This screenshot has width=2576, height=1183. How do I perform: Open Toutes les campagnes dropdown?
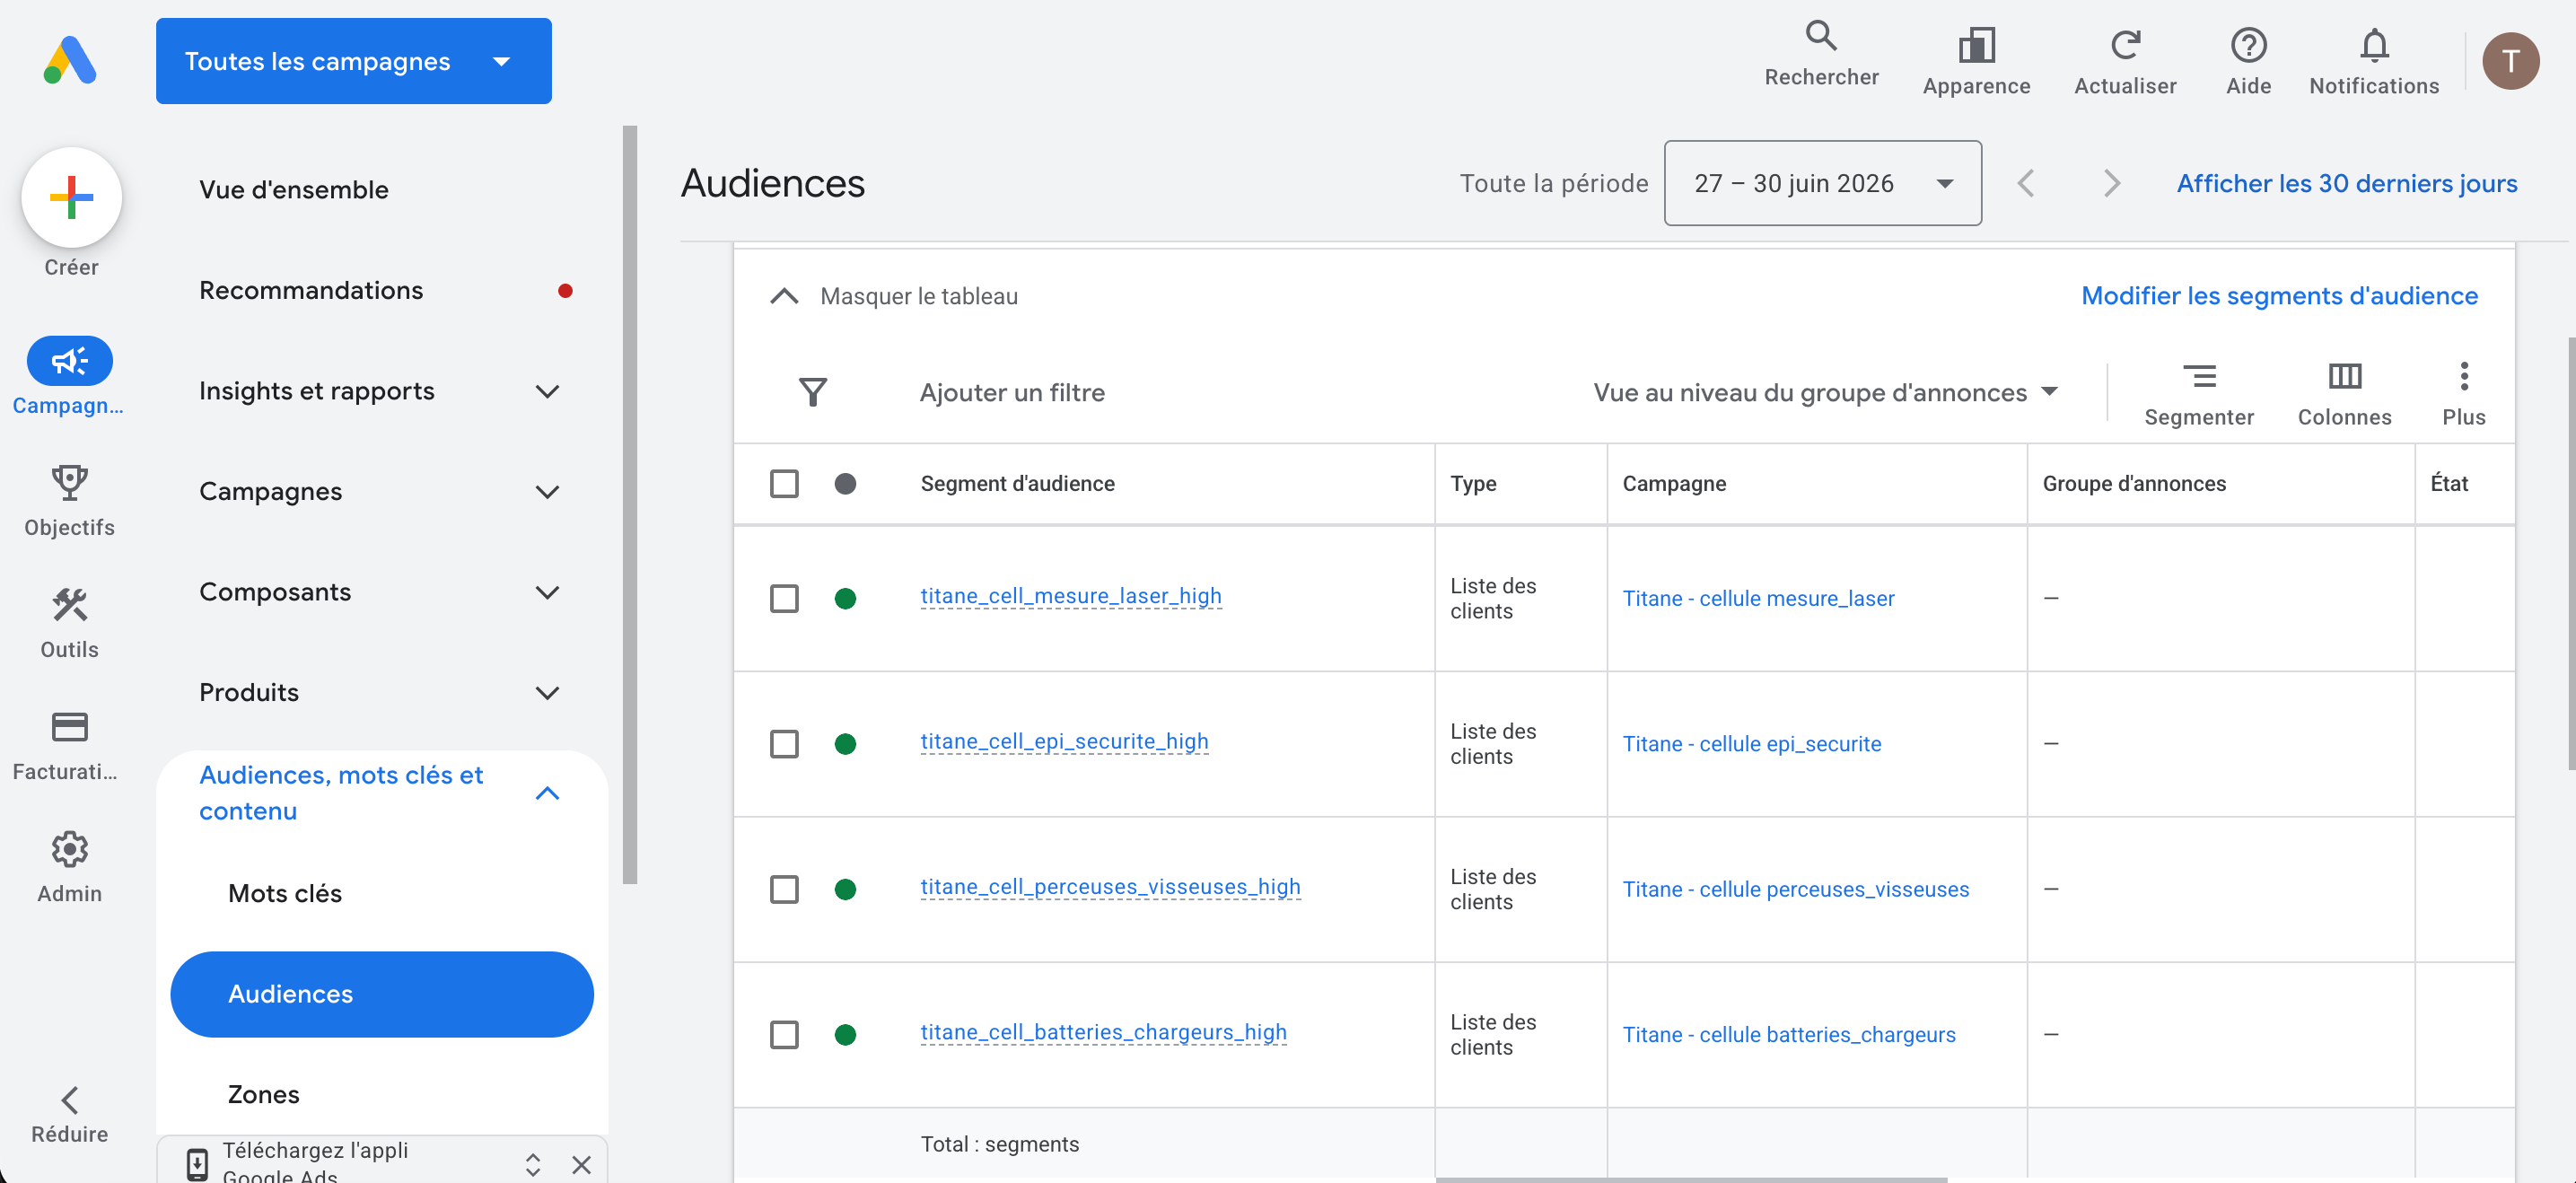pyautogui.click(x=353, y=61)
